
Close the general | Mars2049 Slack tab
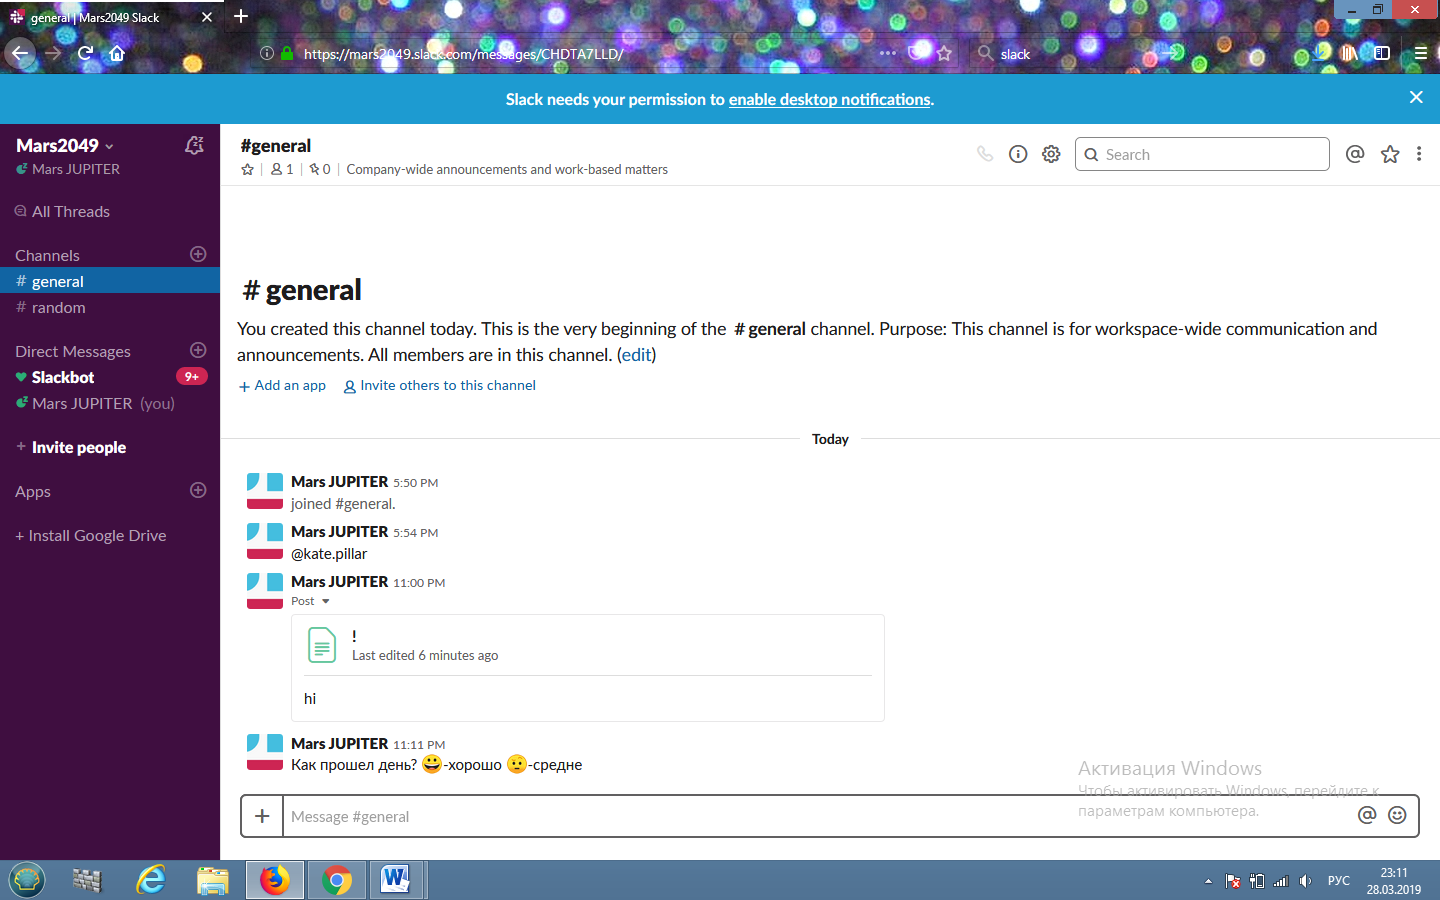[207, 17]
